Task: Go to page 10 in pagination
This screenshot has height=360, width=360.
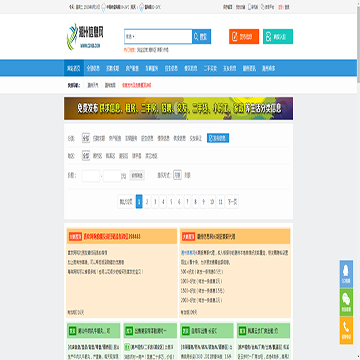Action: tap(212, 202)
